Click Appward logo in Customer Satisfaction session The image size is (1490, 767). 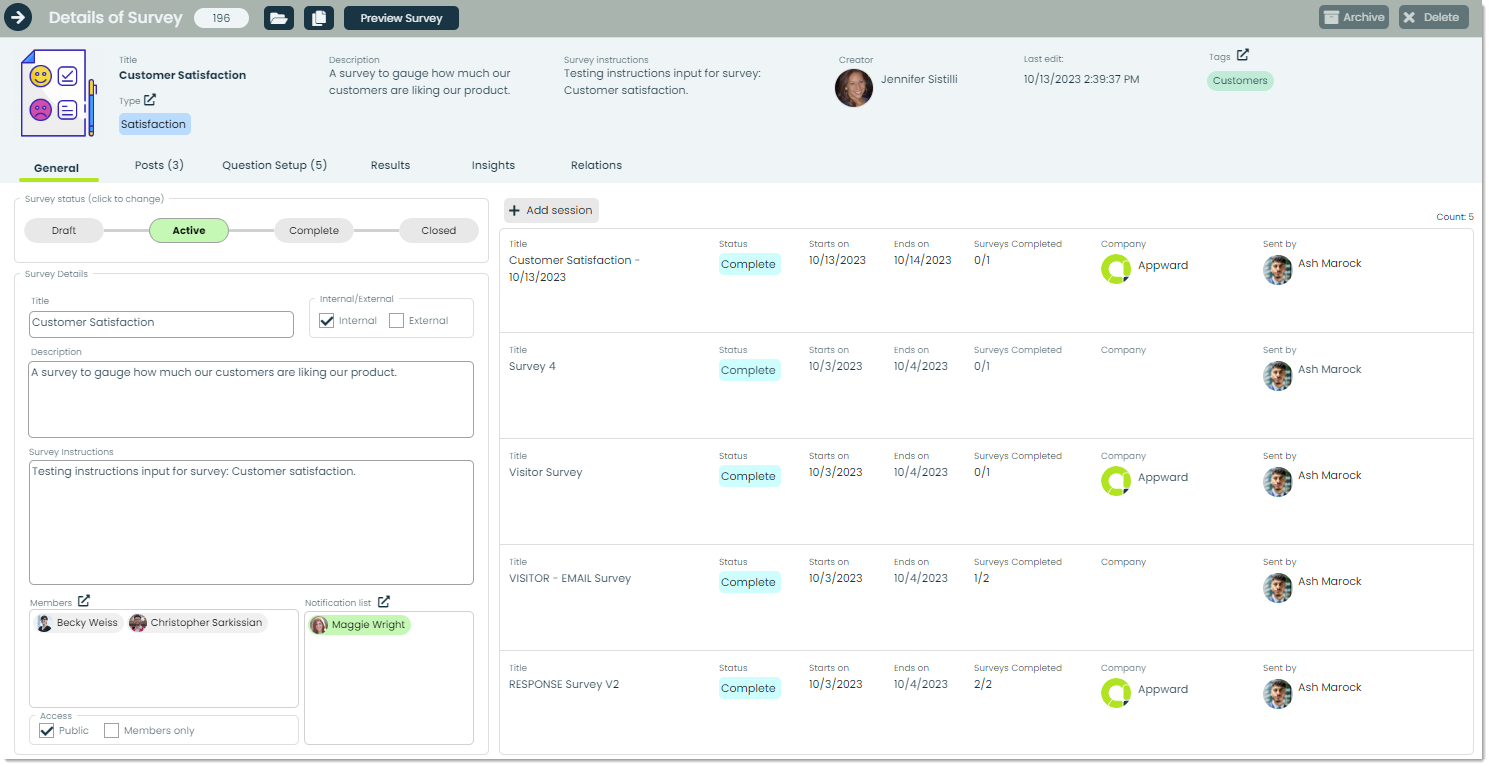[x=1116, y=269]
